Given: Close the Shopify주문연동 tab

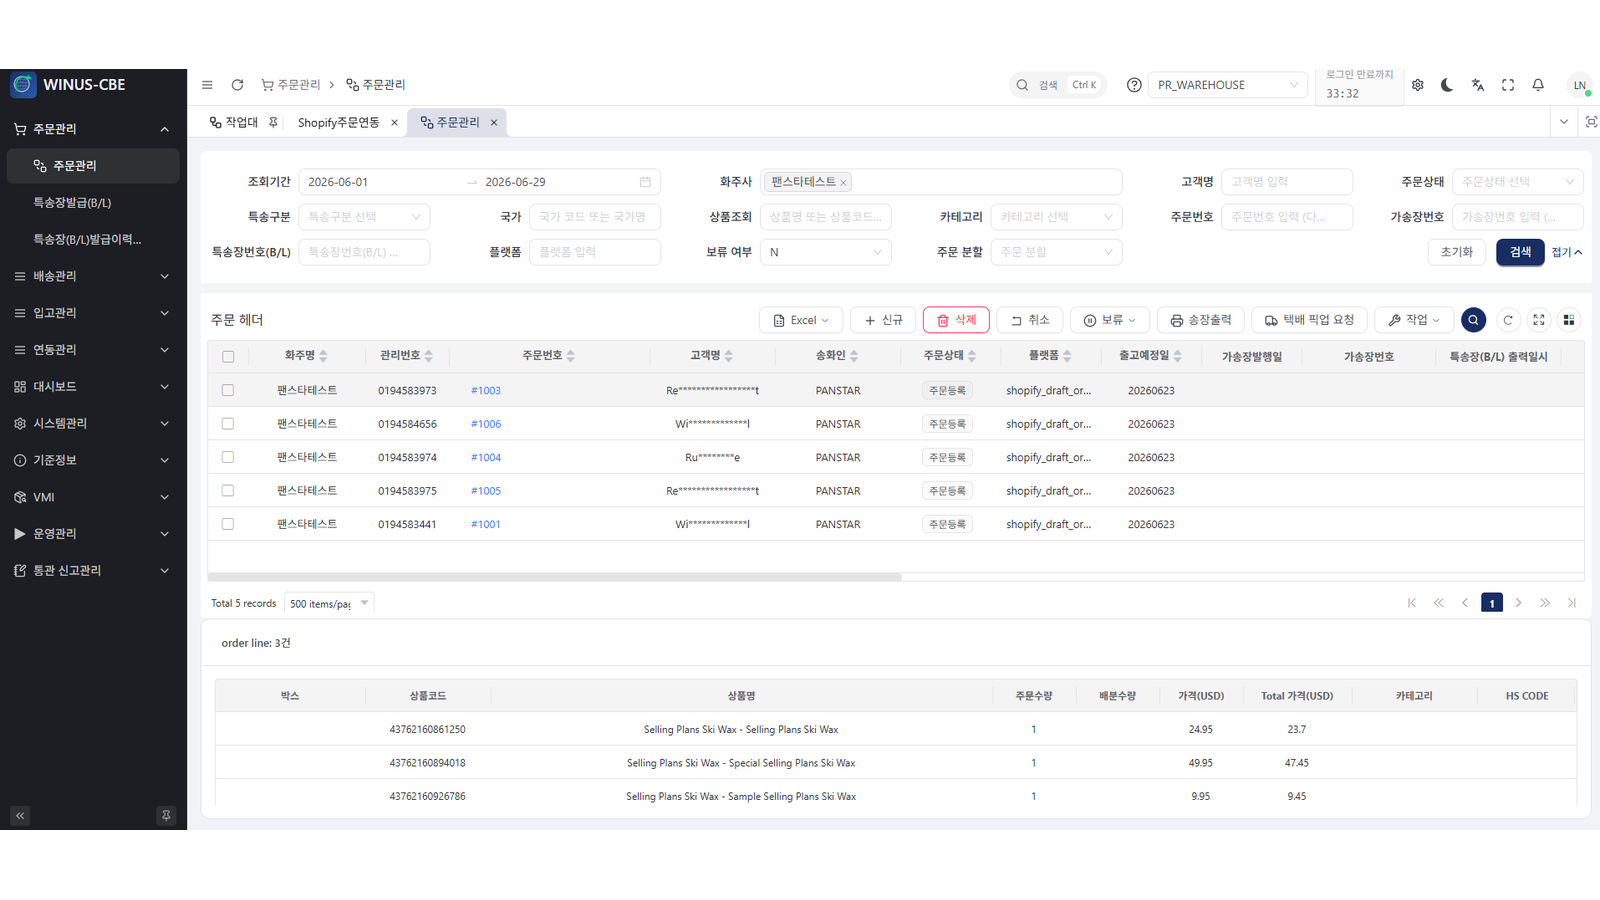Looking at the screenshot, I should pyautogui.click(x=394, y=123).
